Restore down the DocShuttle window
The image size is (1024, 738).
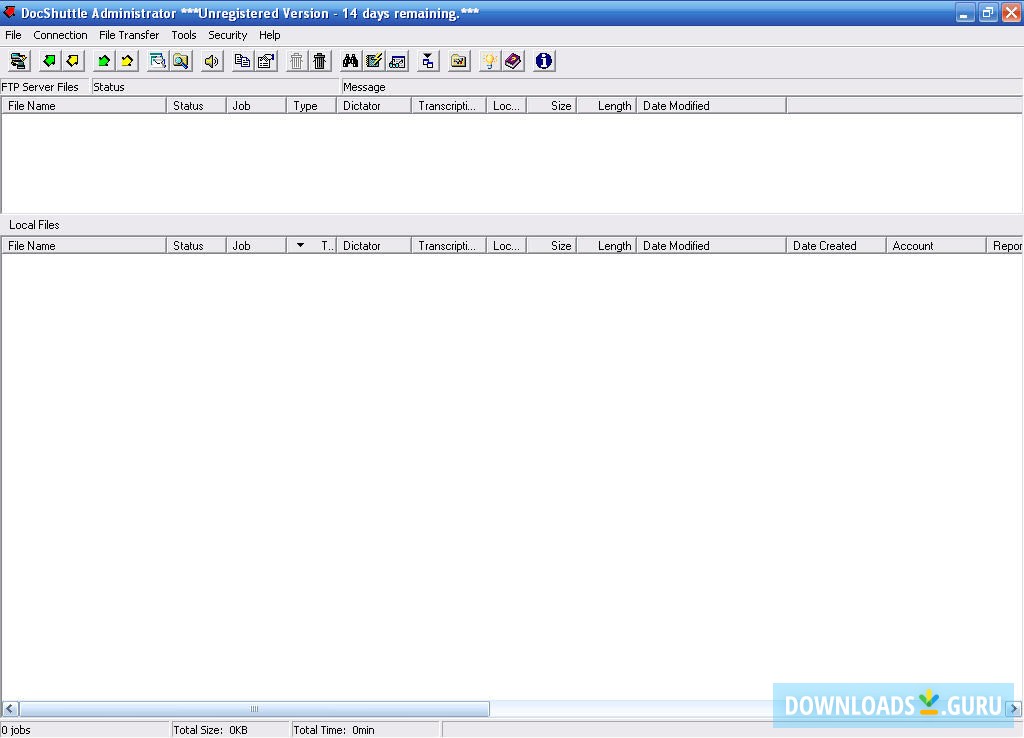[x=988, y=12]
